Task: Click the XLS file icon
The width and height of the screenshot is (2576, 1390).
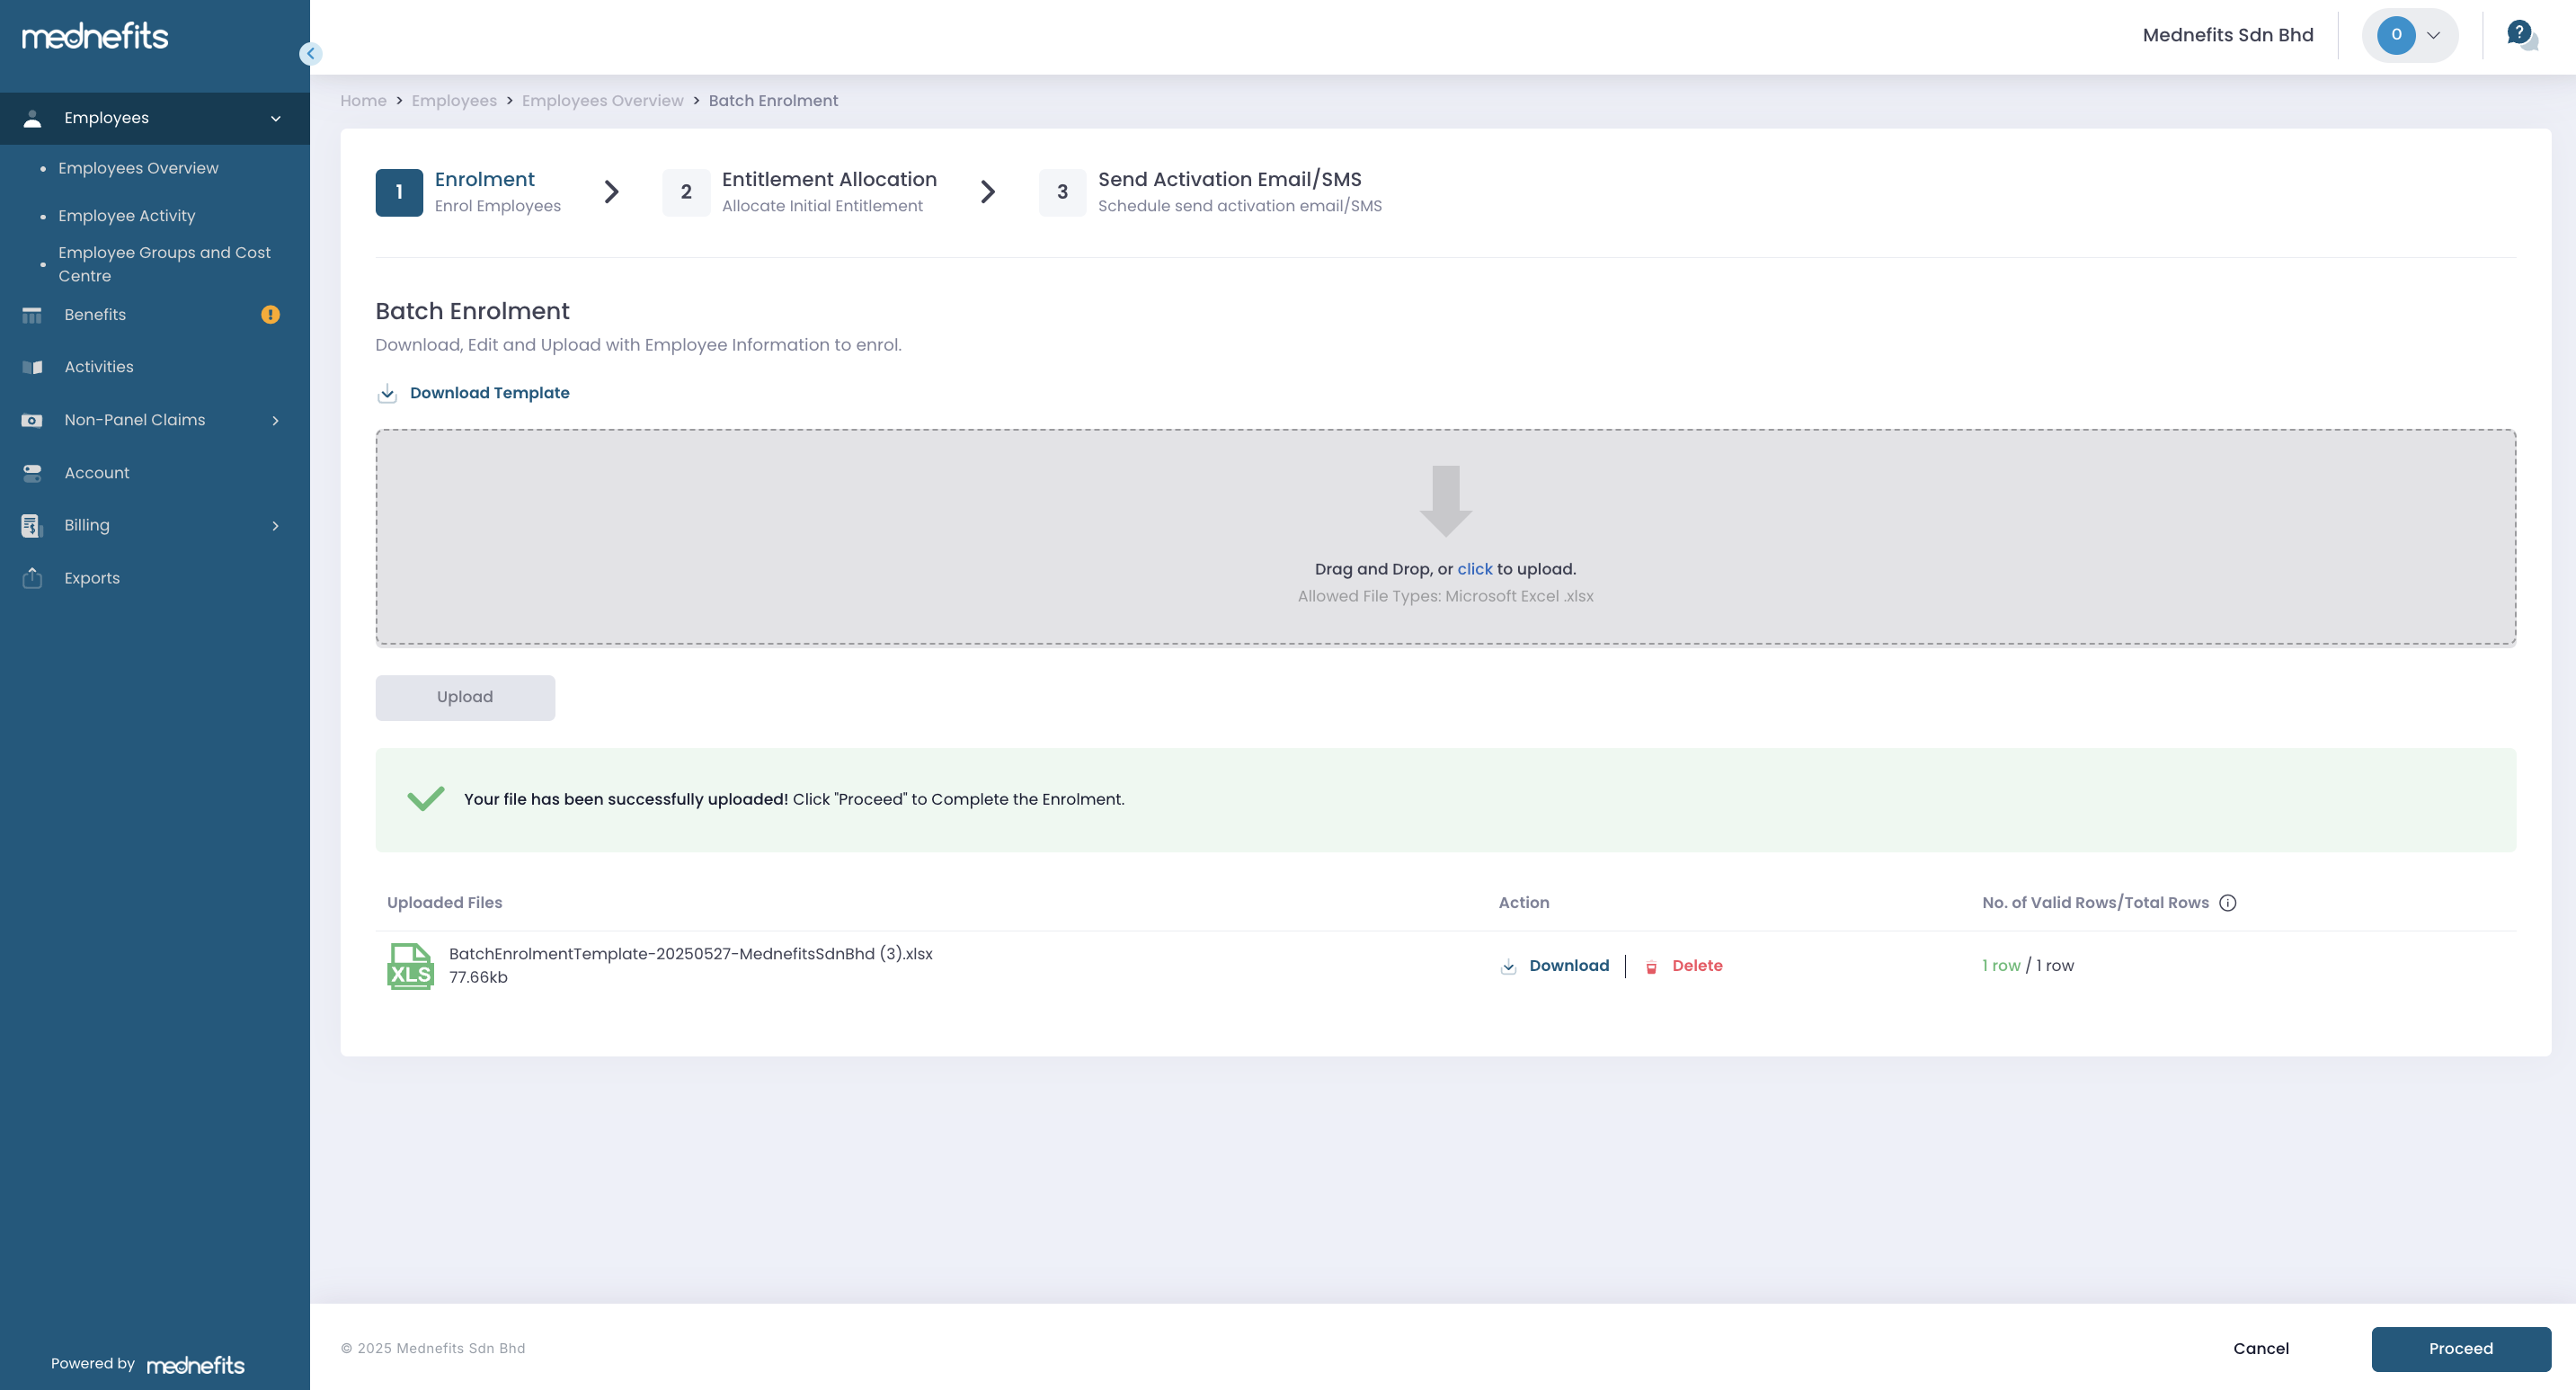Action: (410, 966)
